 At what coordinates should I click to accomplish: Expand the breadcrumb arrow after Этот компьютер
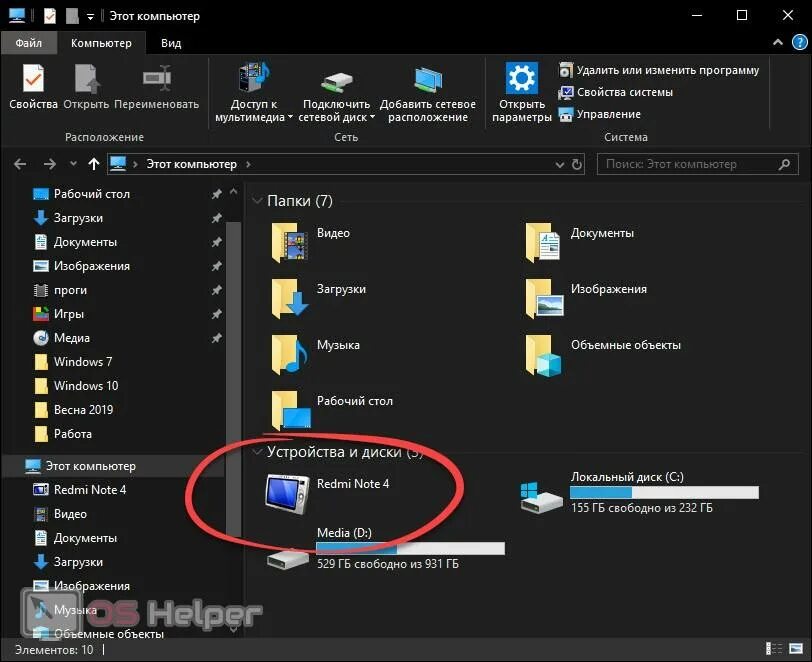pyautogui.click(x=248, y=164)
